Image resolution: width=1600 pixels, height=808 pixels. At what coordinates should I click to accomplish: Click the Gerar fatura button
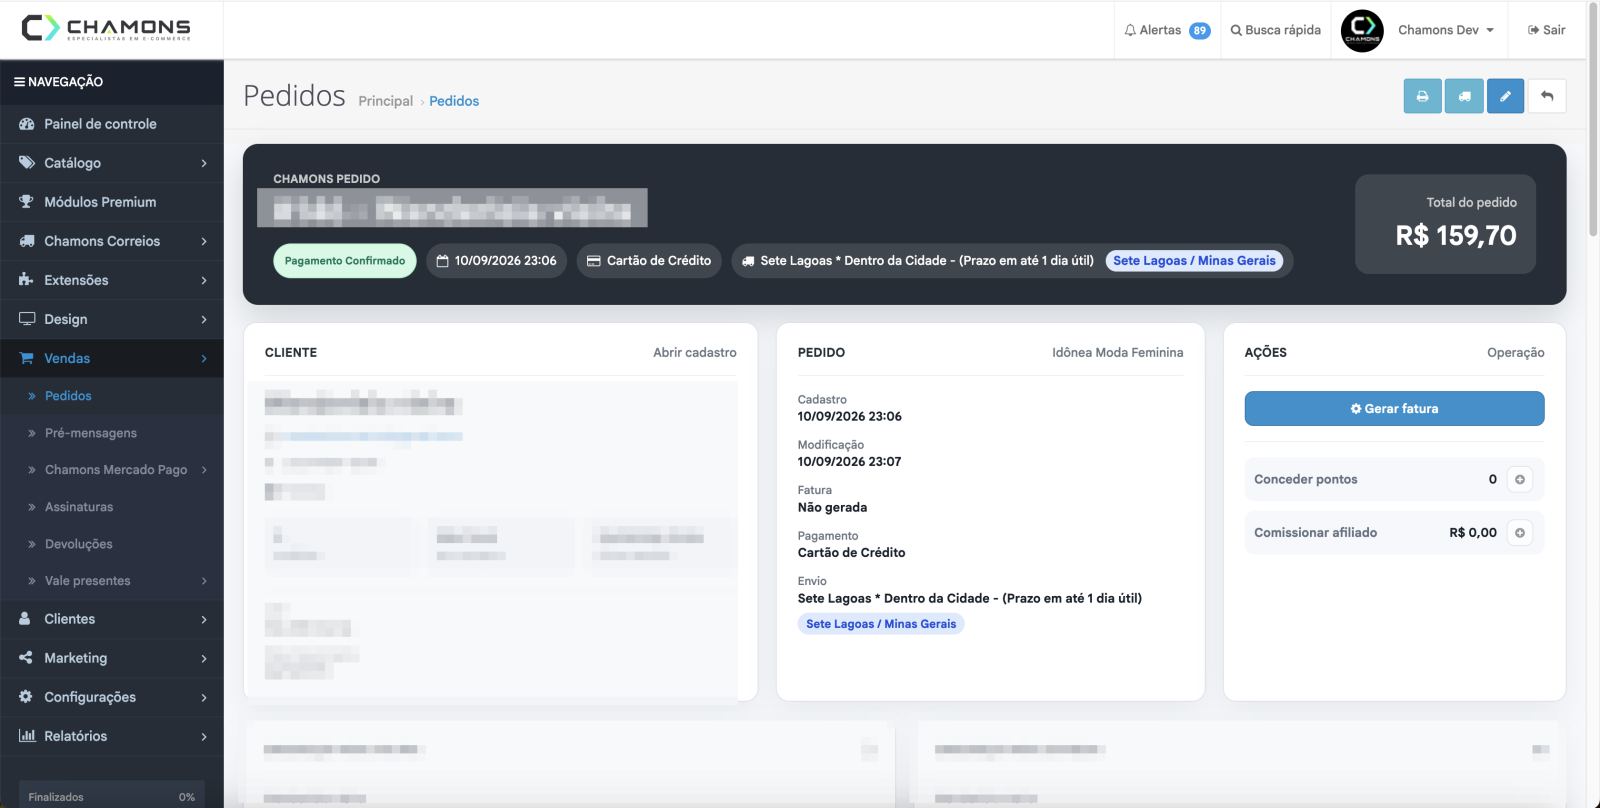(x=1394, y=408)
